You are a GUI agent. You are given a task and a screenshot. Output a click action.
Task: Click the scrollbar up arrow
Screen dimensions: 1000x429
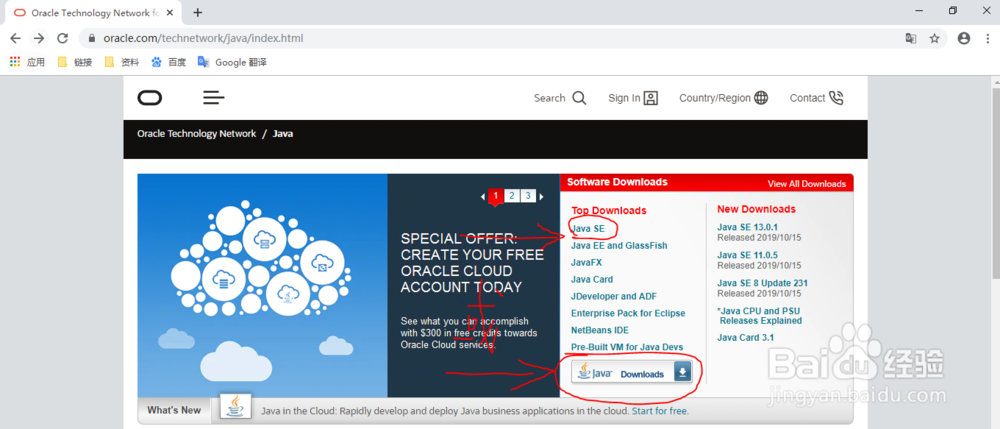(x=994, y=82)
